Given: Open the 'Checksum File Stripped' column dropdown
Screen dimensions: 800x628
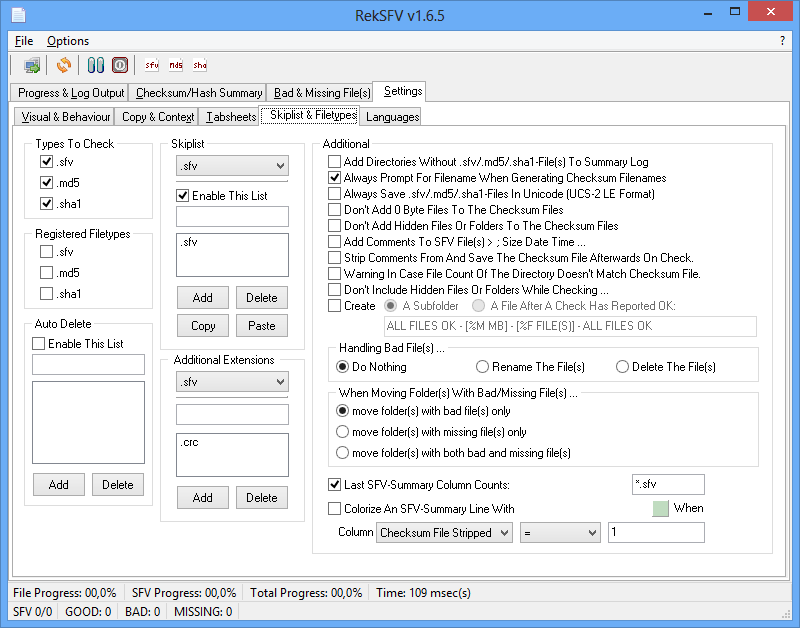Looking at the screenshot, I should 444,533.
